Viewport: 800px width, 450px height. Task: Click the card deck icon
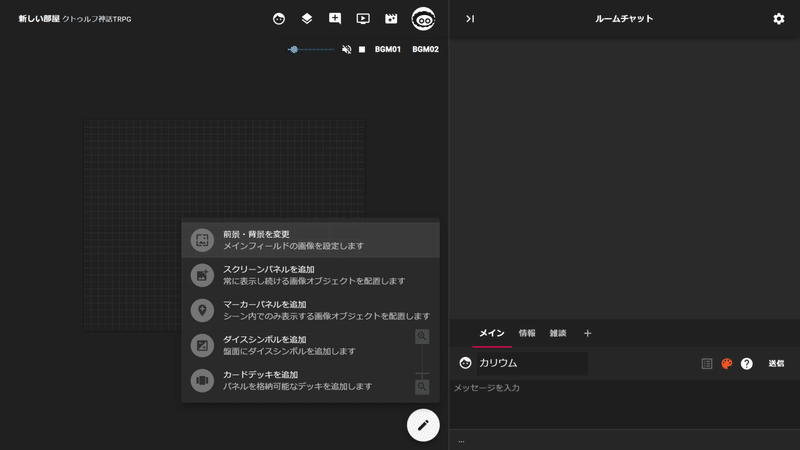202,381
